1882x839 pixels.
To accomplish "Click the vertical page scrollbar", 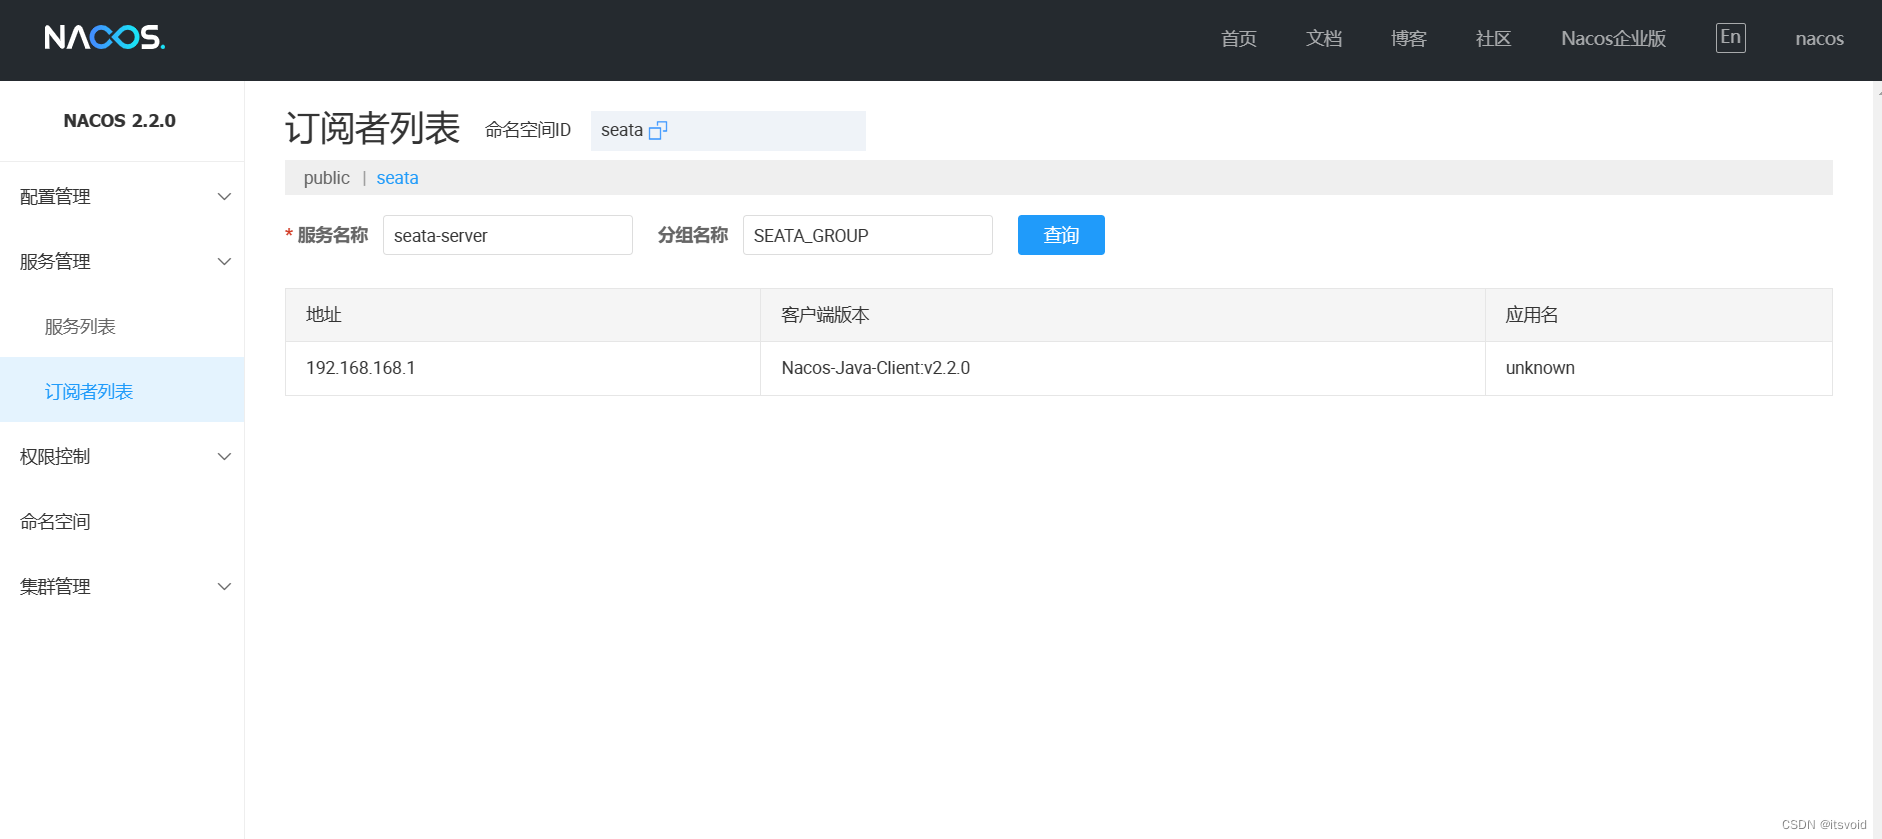I will pyautogui.click(x=1877, y=460).
